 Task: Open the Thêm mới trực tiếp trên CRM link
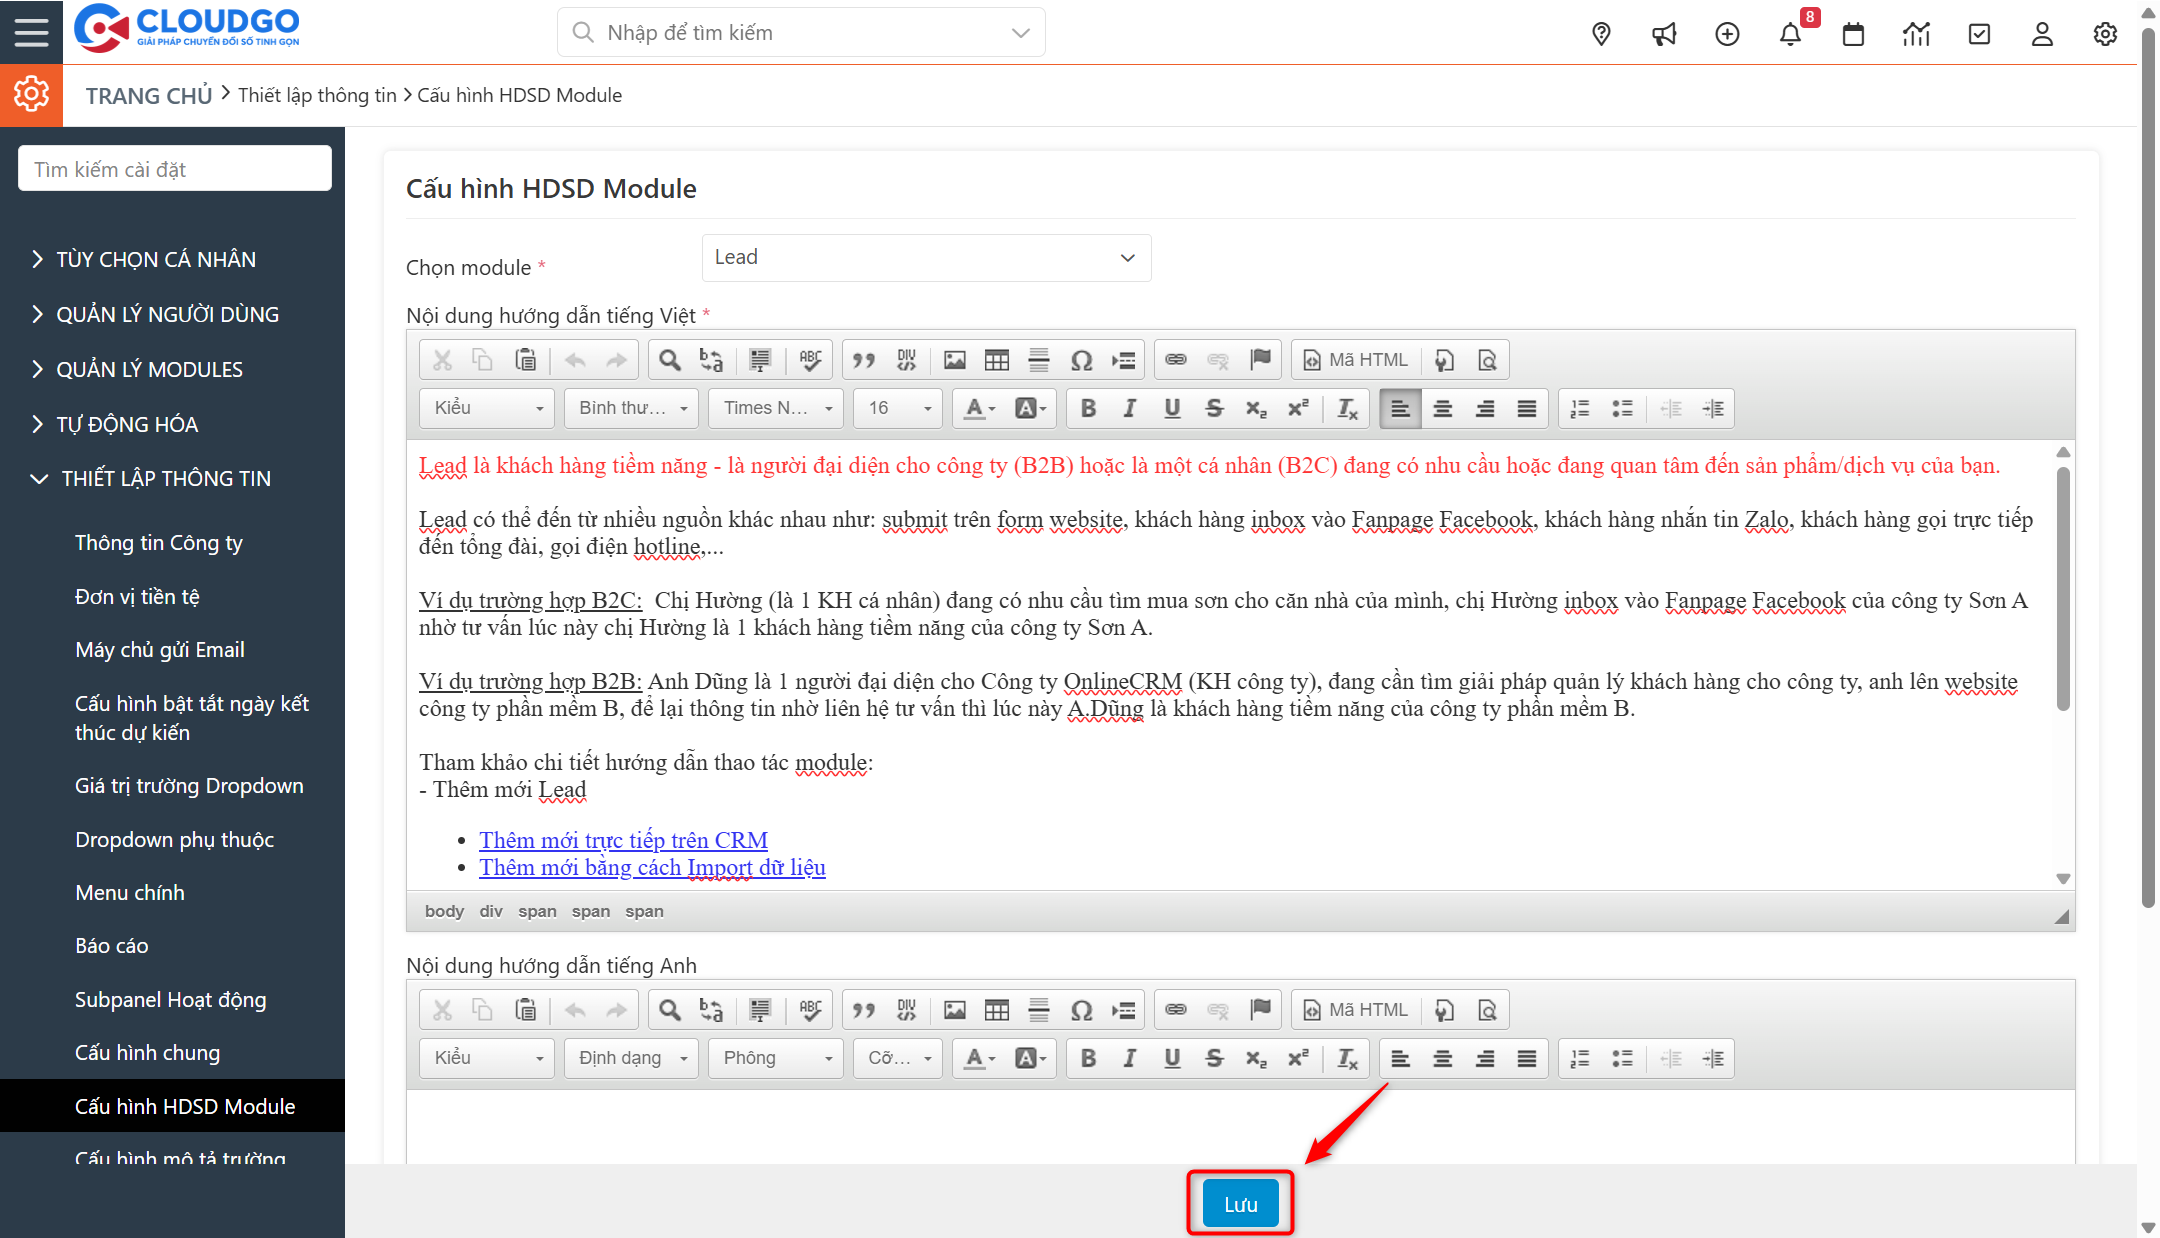point(623,840)
